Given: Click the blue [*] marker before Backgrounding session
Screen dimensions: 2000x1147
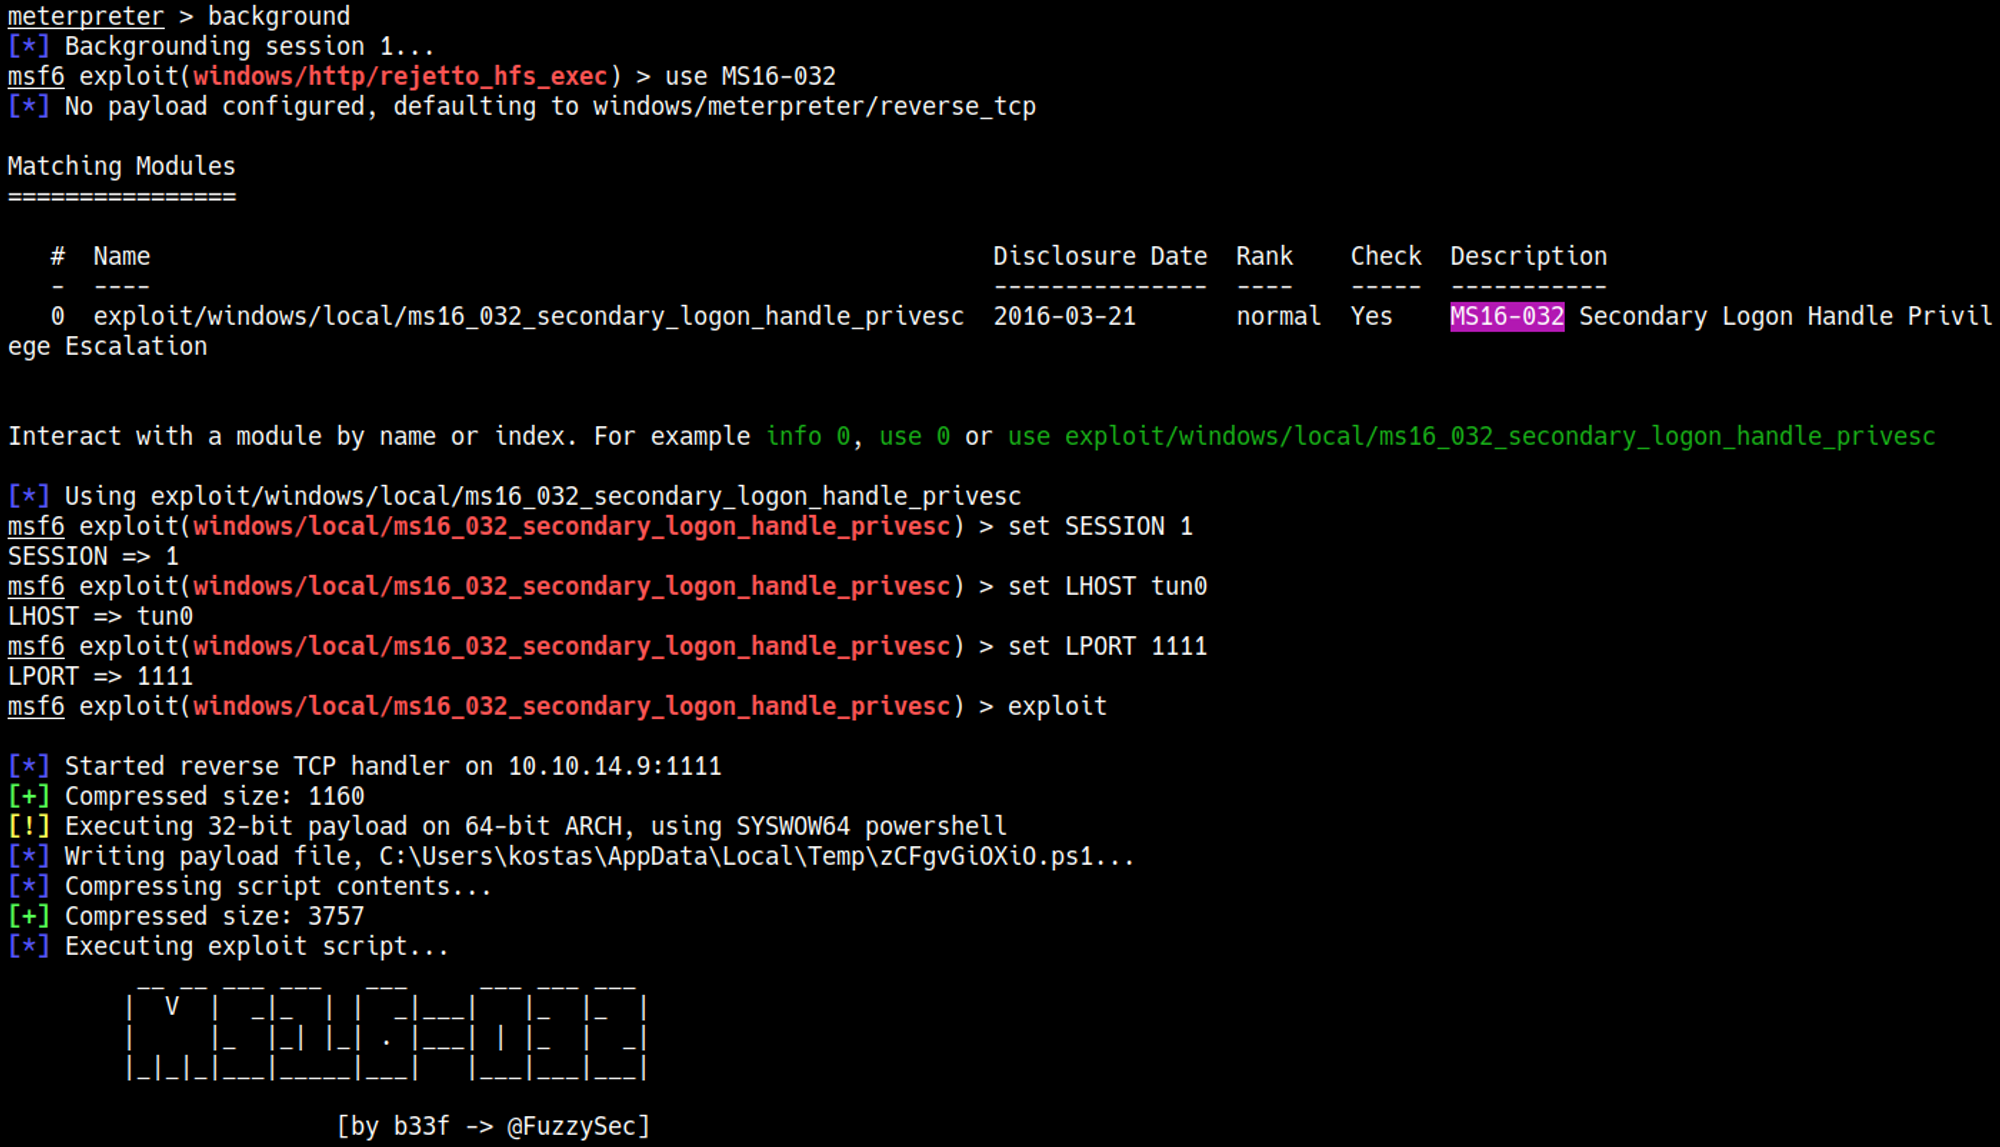Looking at the screenshot, I should click(x=28, y=46).
